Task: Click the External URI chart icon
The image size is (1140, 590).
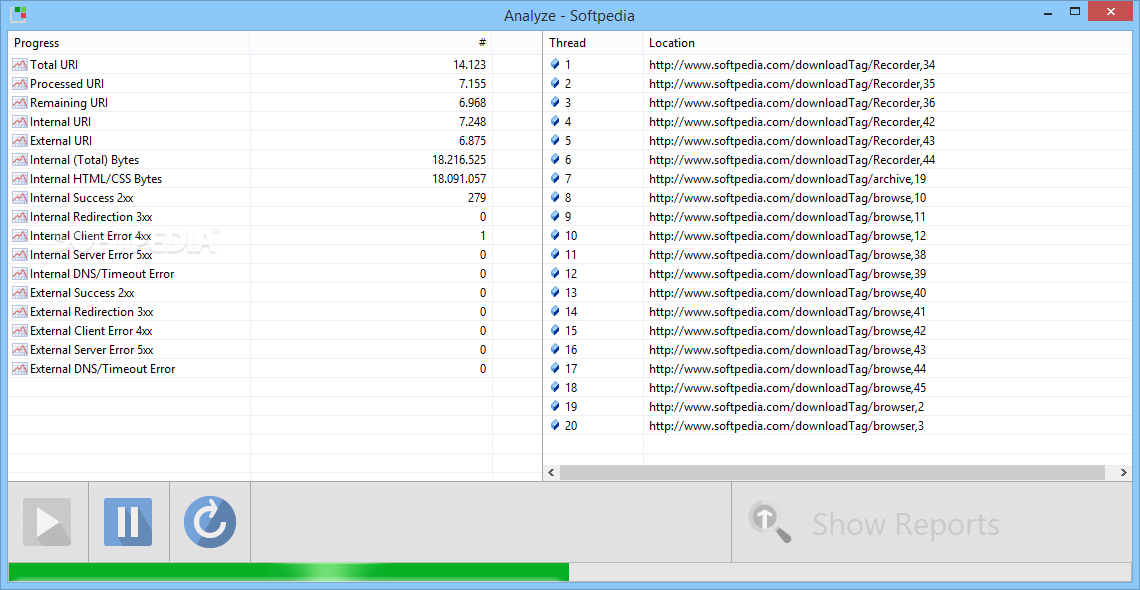Action: (x=20, y=140)
